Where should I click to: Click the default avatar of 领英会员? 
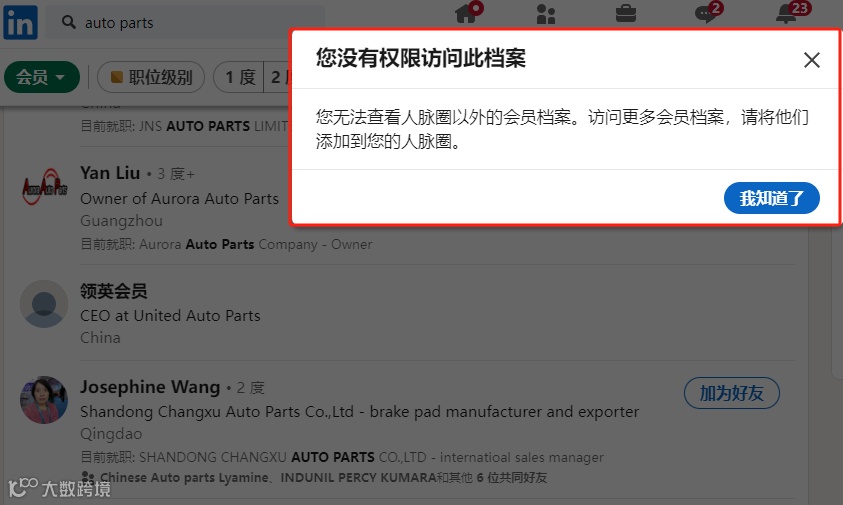pos(44,304)
